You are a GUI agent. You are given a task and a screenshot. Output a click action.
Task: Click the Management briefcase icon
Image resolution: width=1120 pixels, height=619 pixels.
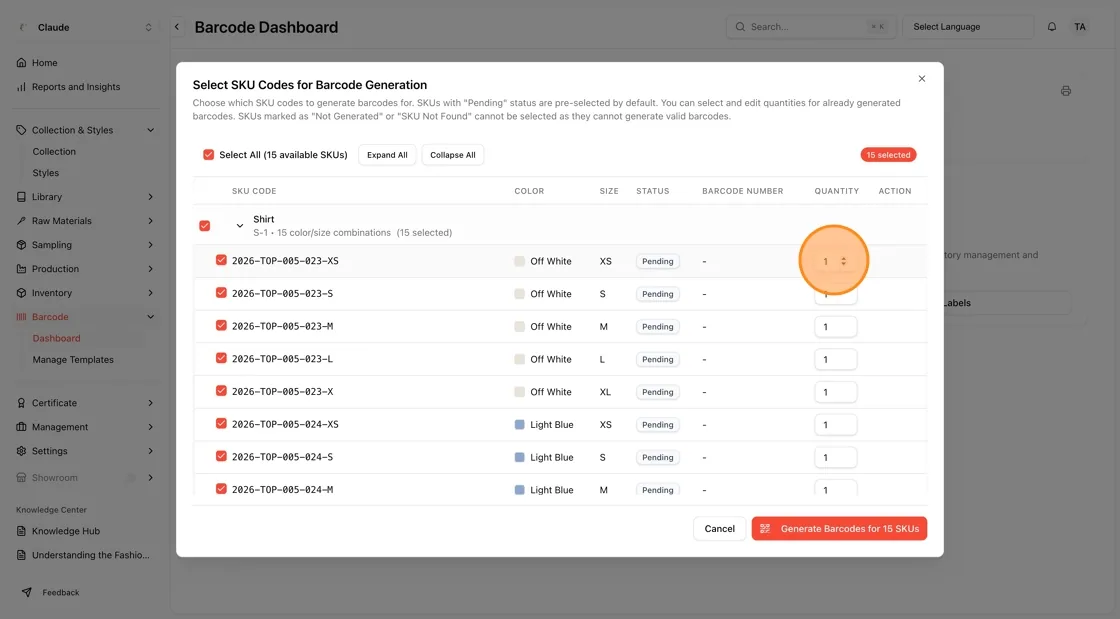tap(21, 427)
